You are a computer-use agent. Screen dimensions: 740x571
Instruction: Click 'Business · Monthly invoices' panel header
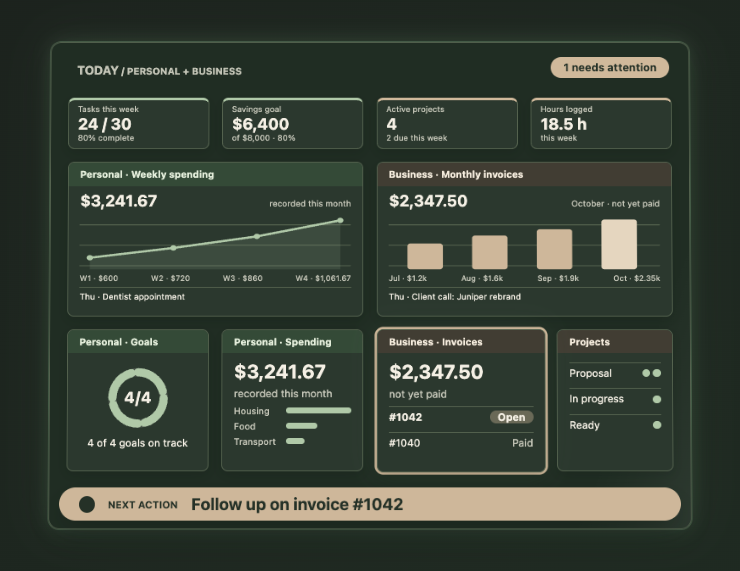click(x=524, y=175)
